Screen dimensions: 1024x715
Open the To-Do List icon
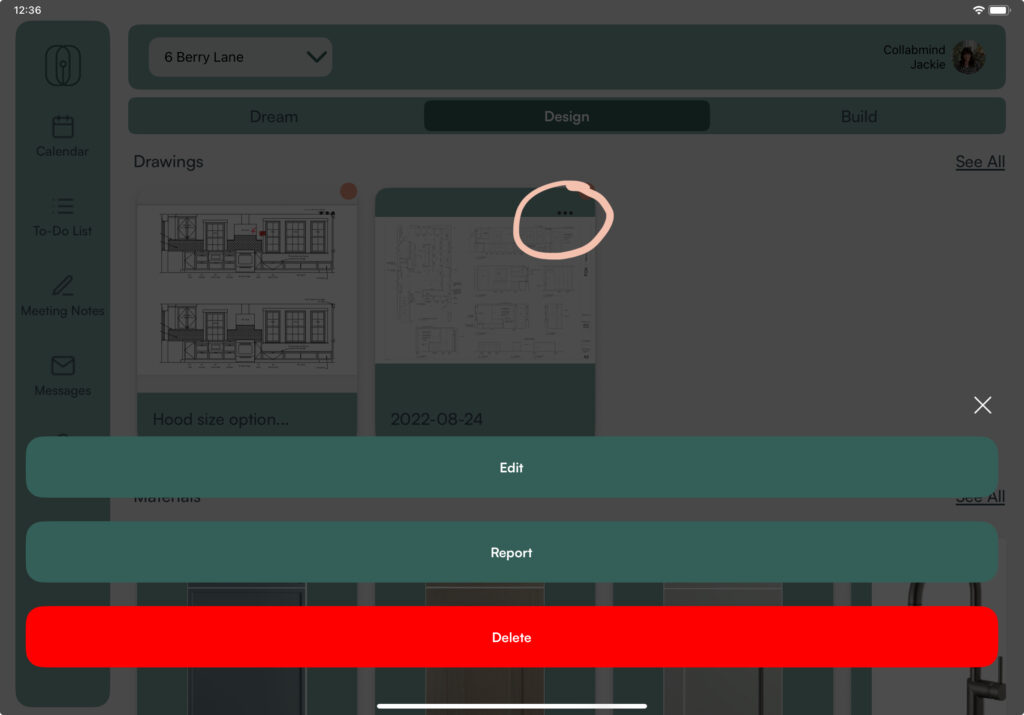click(63, 207)
